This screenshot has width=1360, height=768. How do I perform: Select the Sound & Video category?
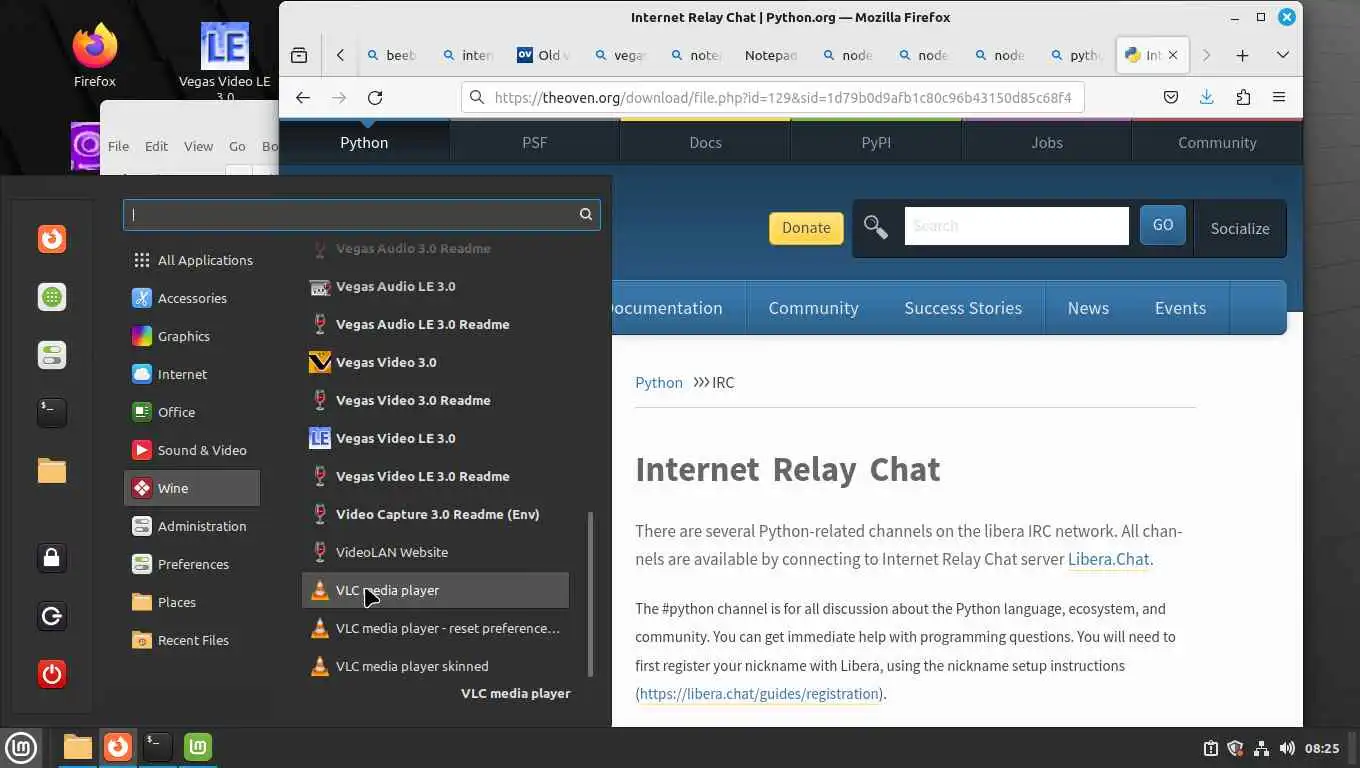pyautogui.click(x=192, y=450)
